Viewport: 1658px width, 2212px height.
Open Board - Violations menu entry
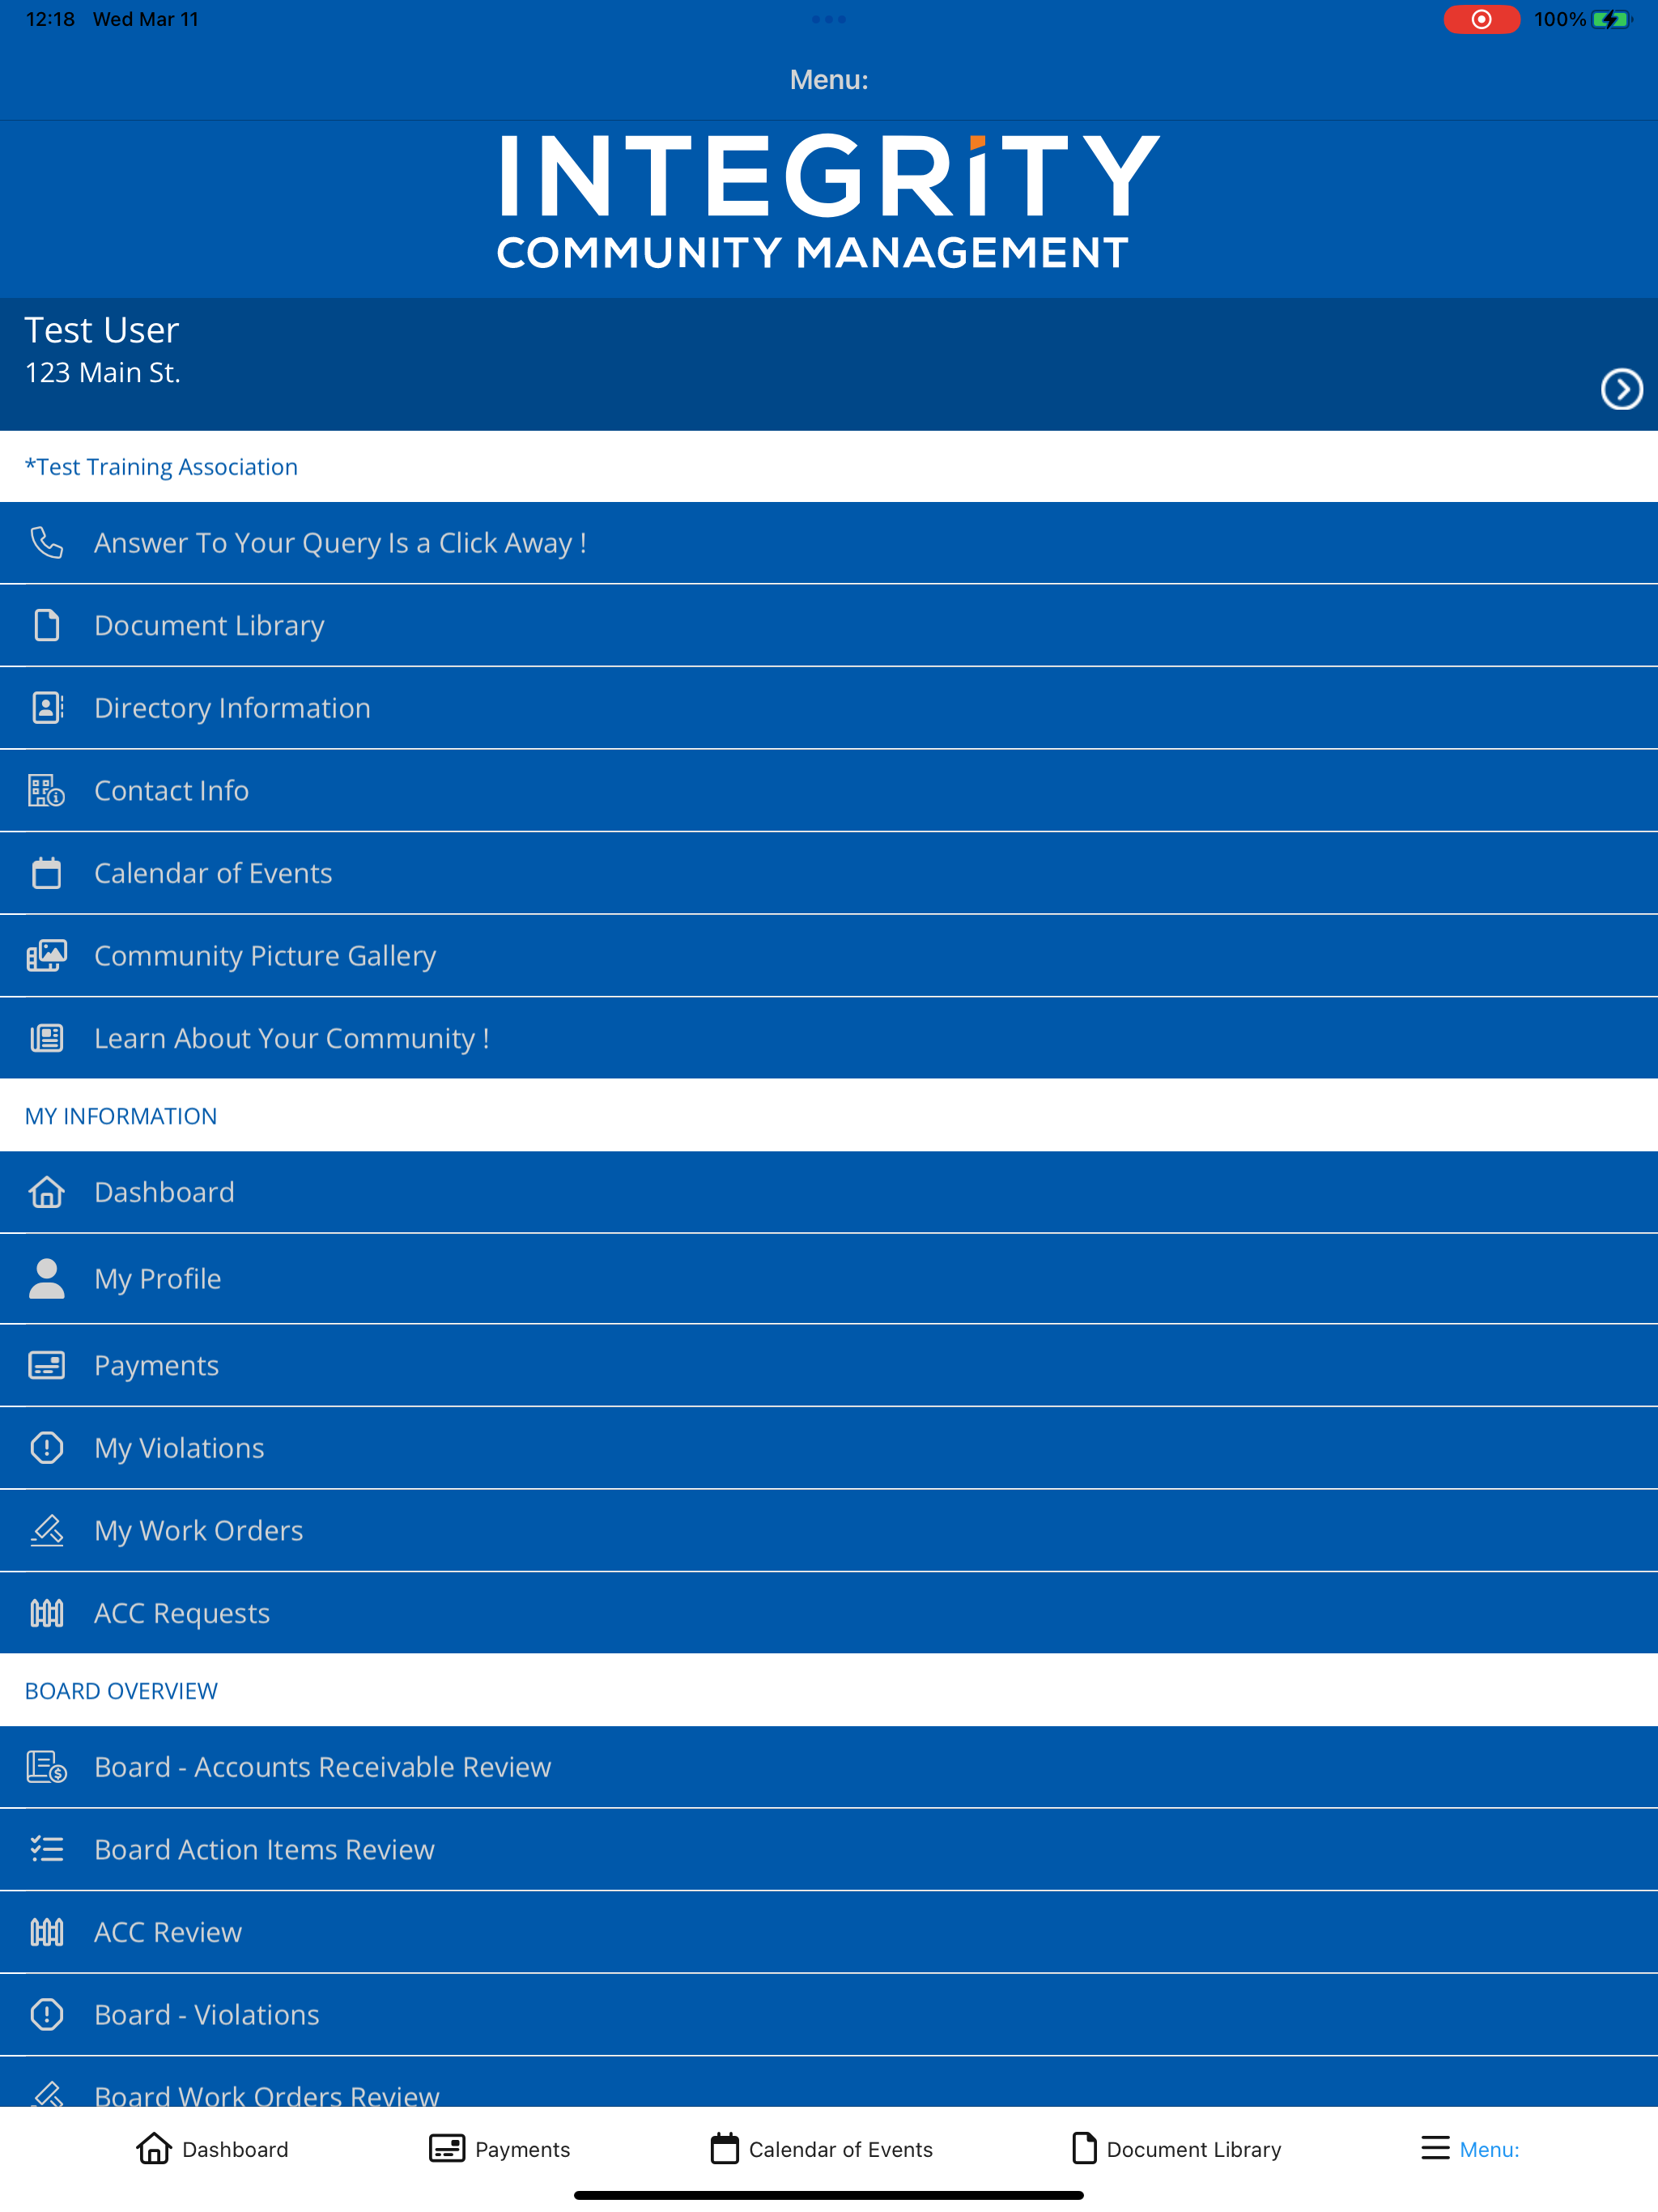(x=829, y=2014)
